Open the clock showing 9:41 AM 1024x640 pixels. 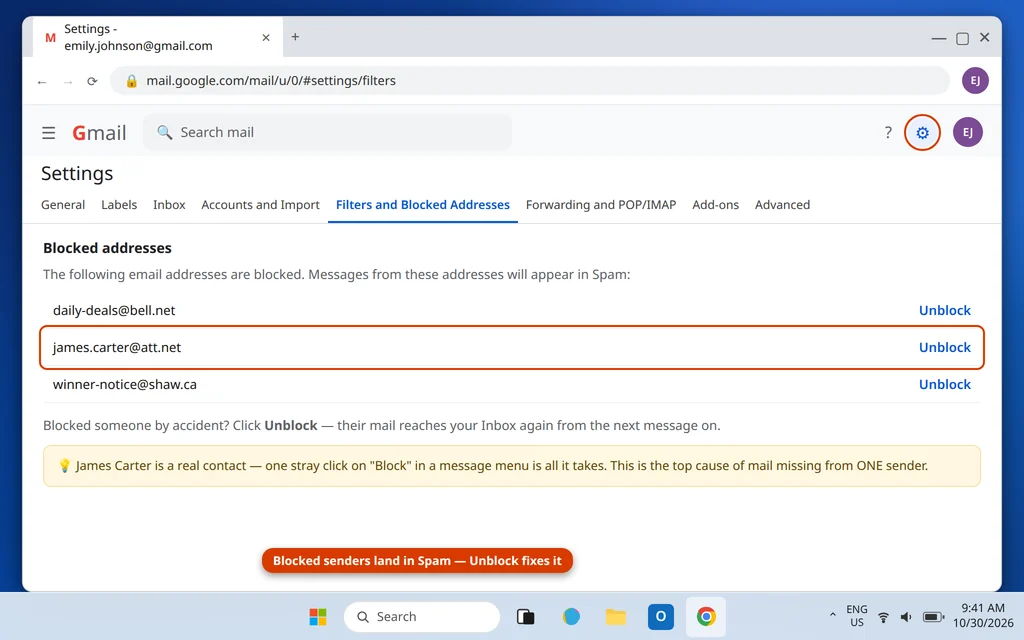[x=983, y=615]
